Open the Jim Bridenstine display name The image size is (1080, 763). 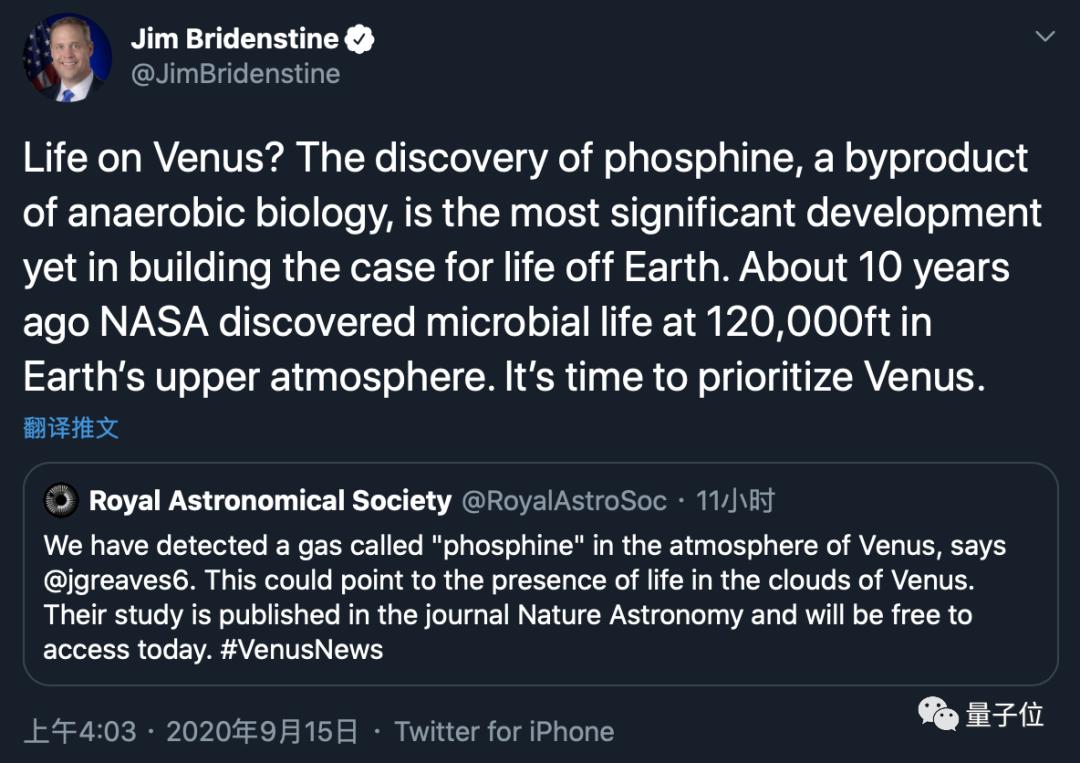234,39
